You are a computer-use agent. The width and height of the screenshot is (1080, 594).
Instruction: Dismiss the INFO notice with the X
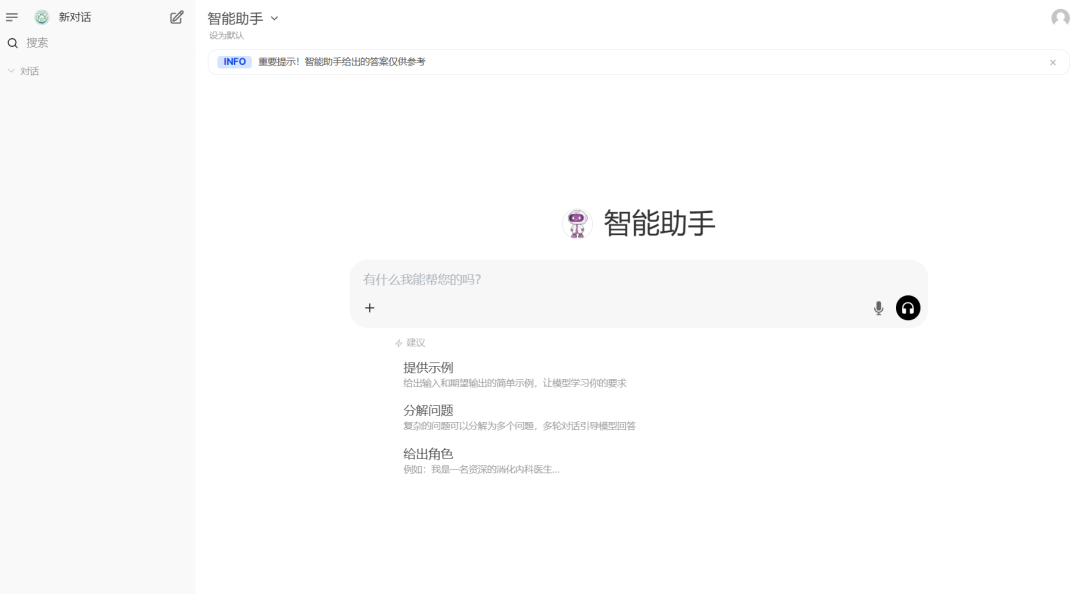(1052, 62)
